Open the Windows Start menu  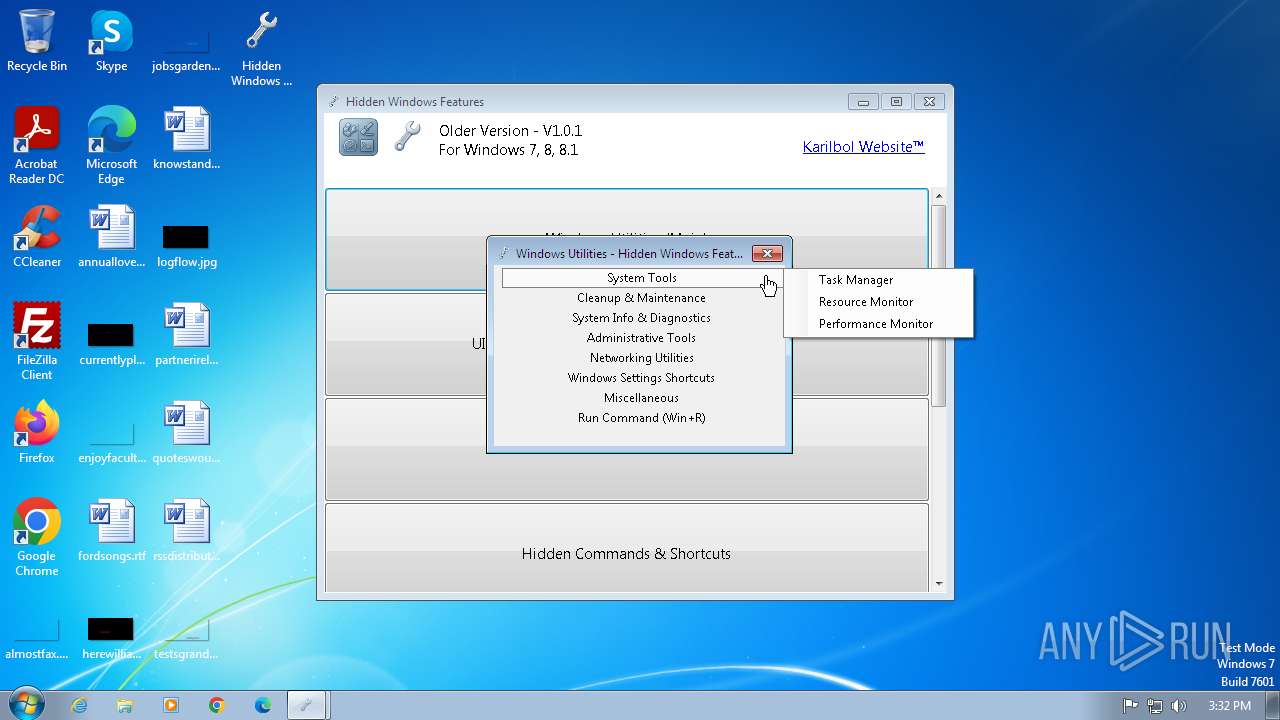[25, 705]
